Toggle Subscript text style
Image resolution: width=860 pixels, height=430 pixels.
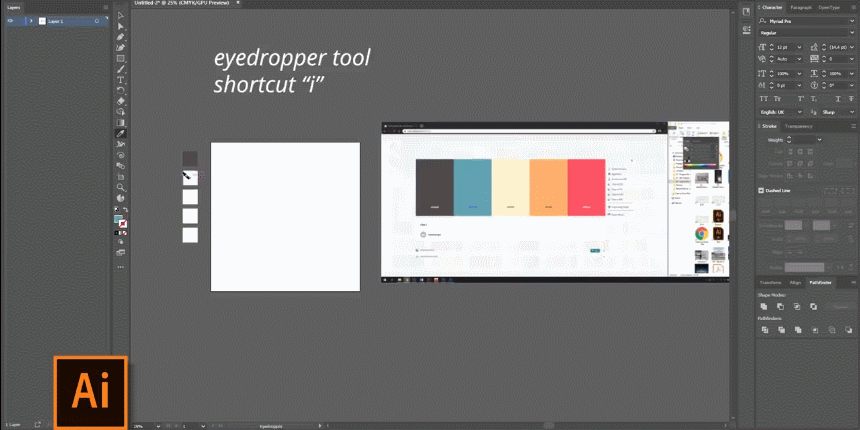point(814,99)
